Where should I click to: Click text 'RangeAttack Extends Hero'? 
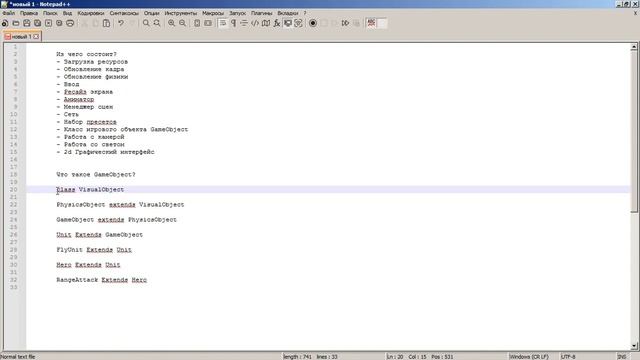[102, 280]
